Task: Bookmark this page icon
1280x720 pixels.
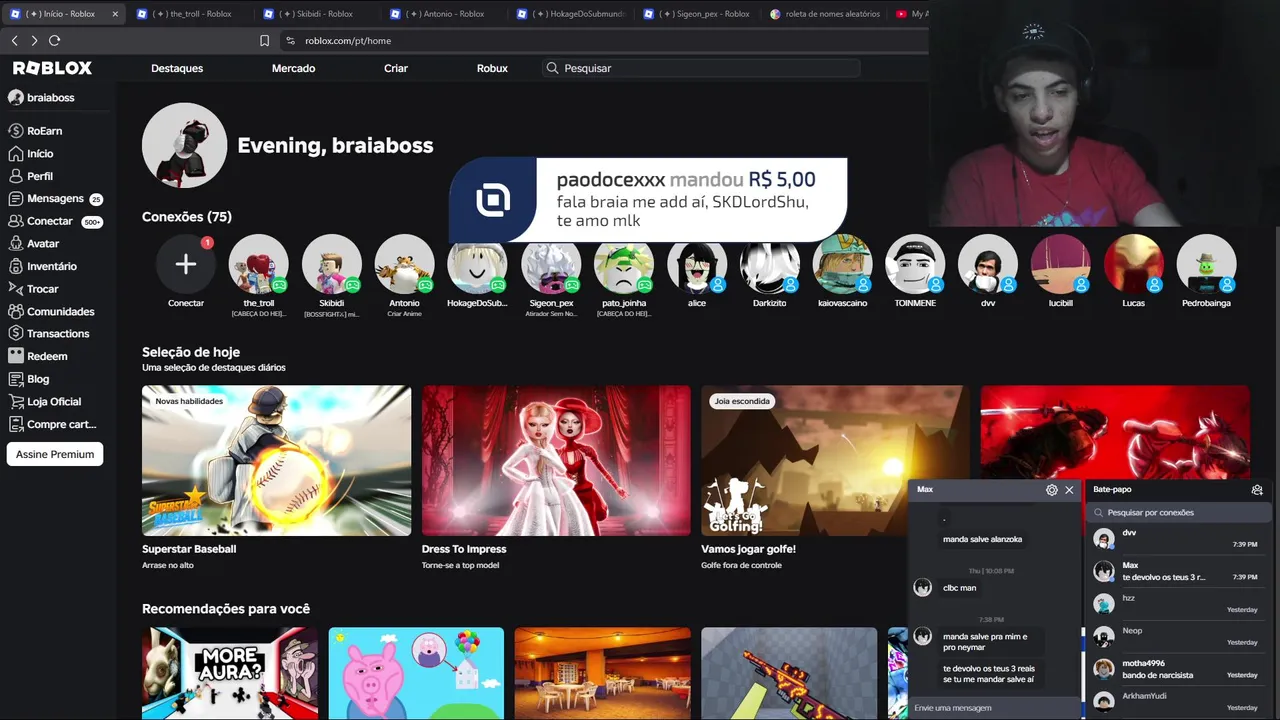Action: 264,41
